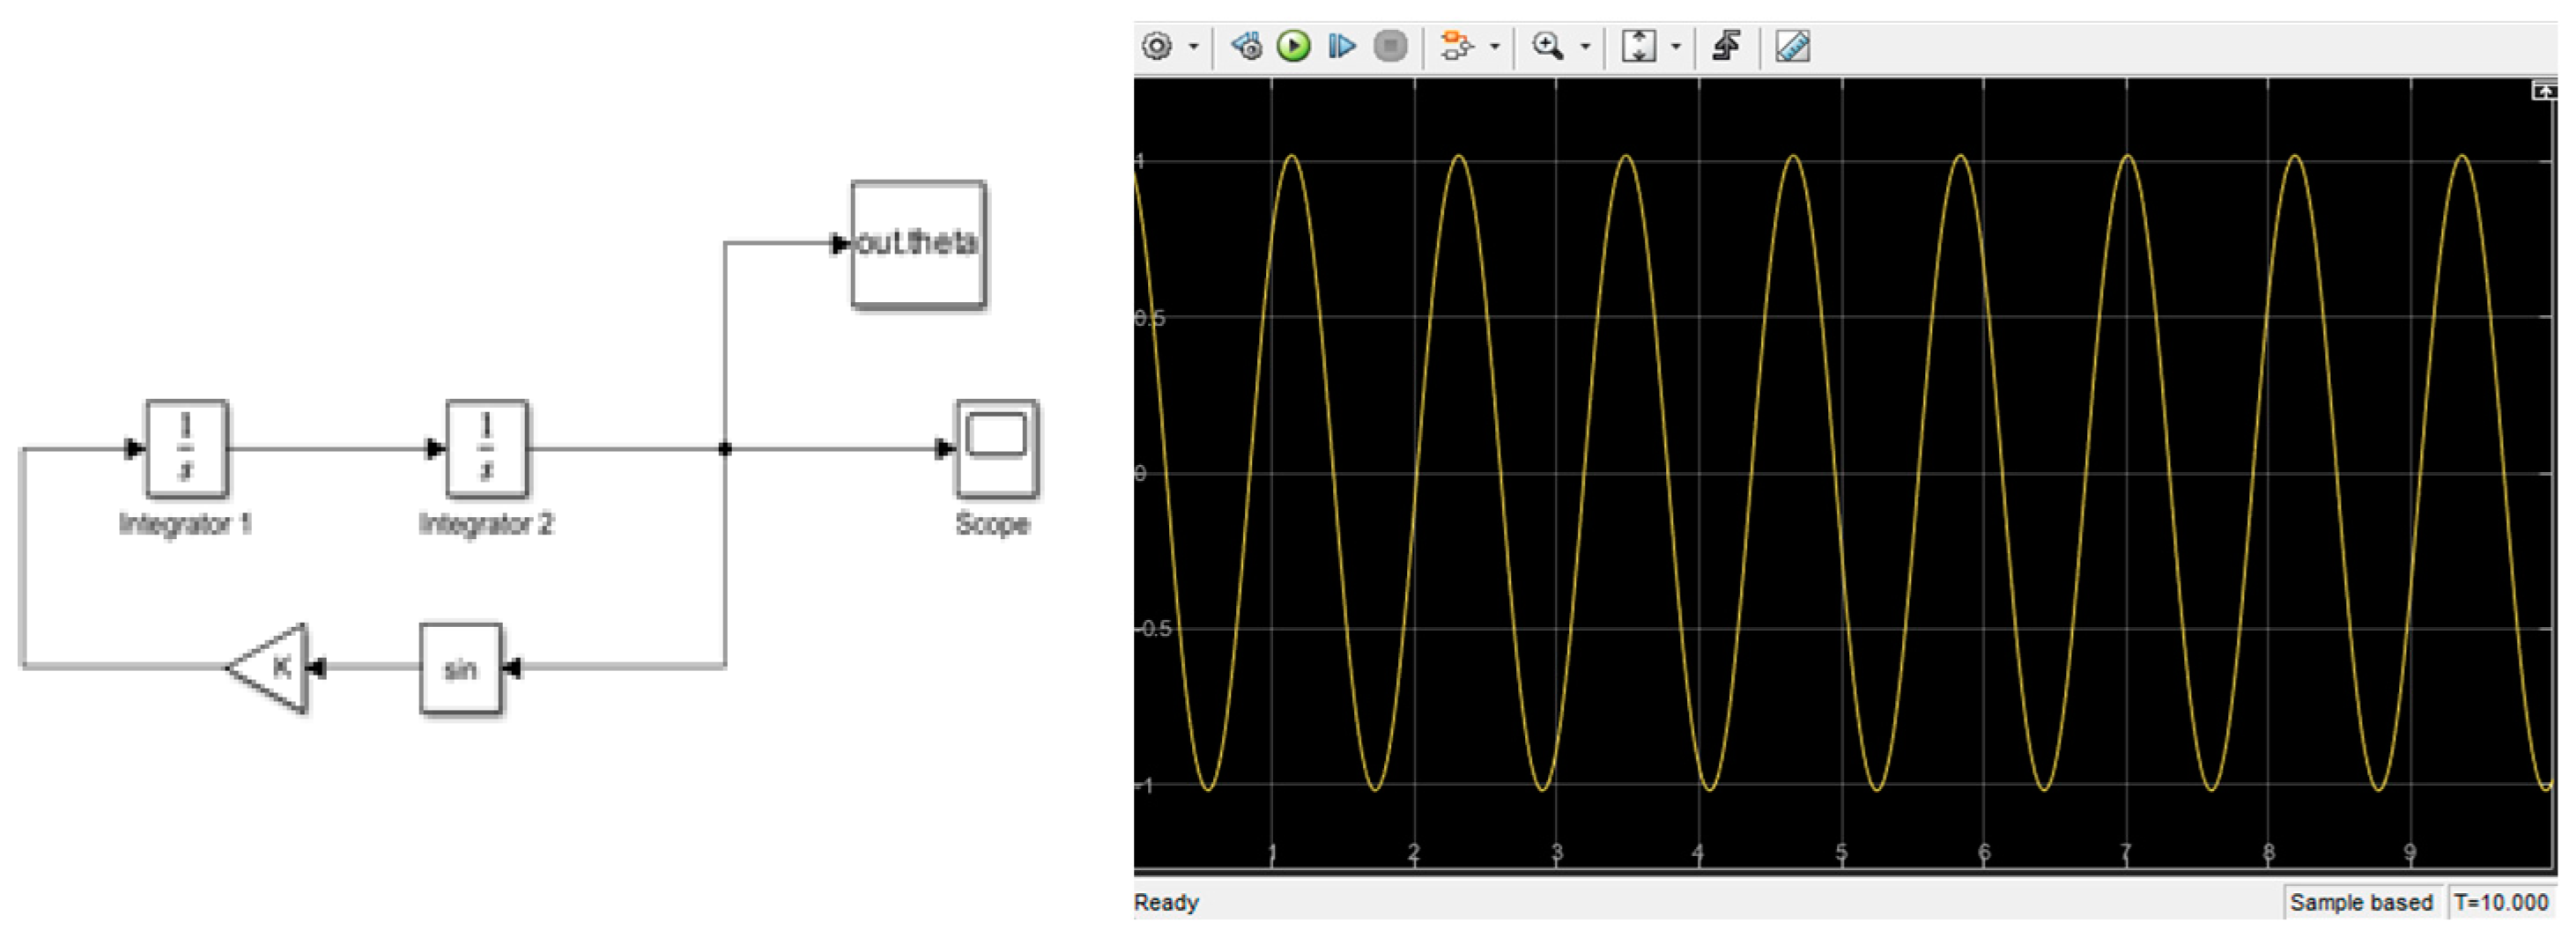Select the Integrator 1 block
This screenshot has height=945, width=2576.
(x=187, y=449)
